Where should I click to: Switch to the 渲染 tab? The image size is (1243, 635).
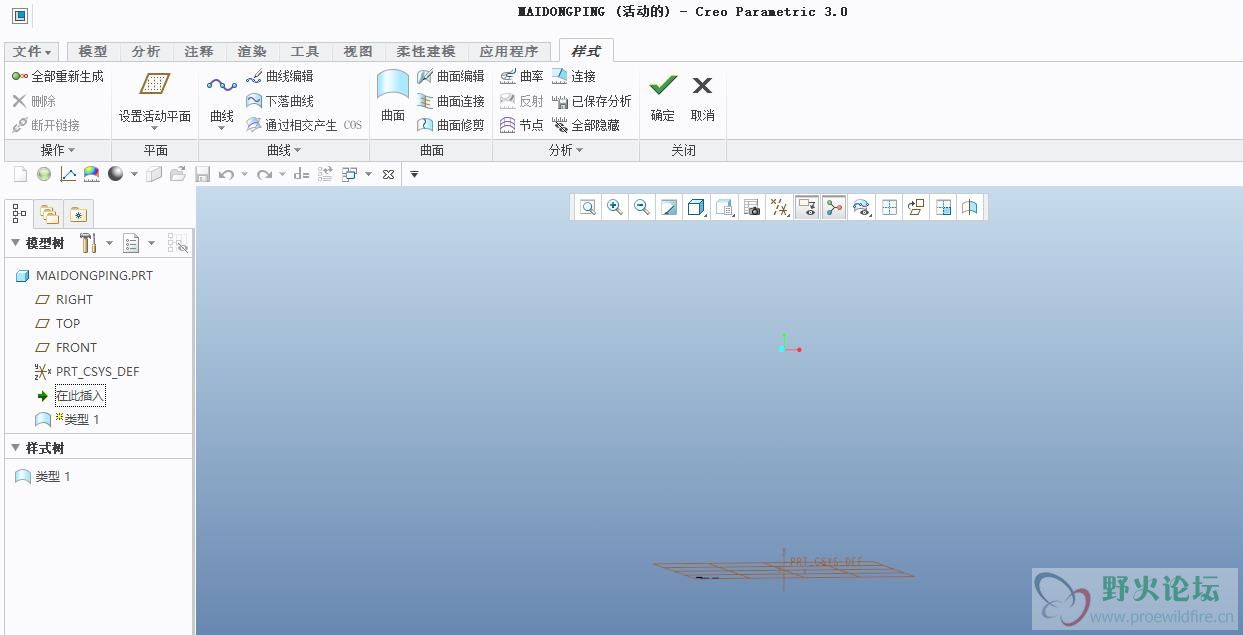tap(252, 51)
